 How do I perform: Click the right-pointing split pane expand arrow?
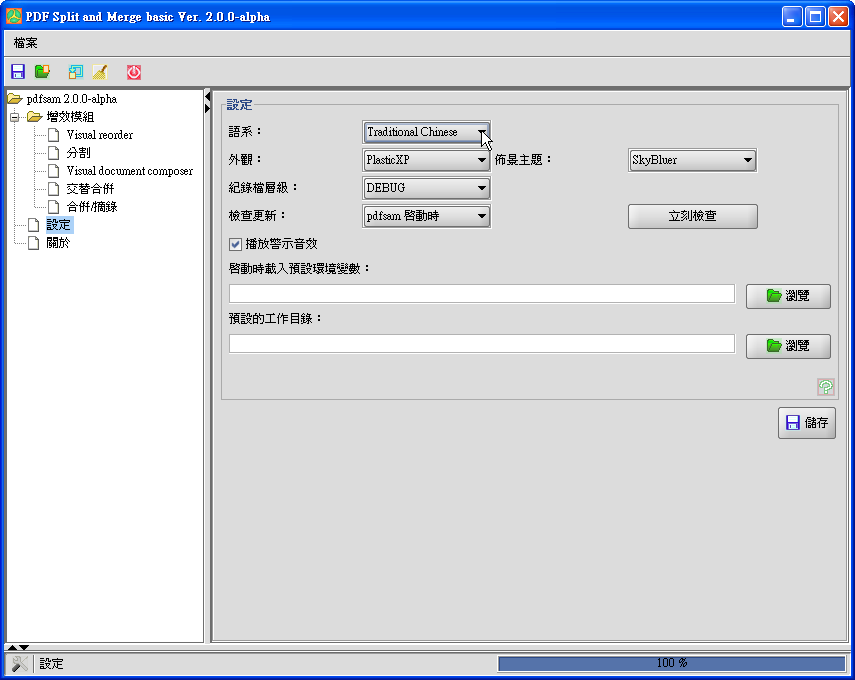[x=207, y=109]
